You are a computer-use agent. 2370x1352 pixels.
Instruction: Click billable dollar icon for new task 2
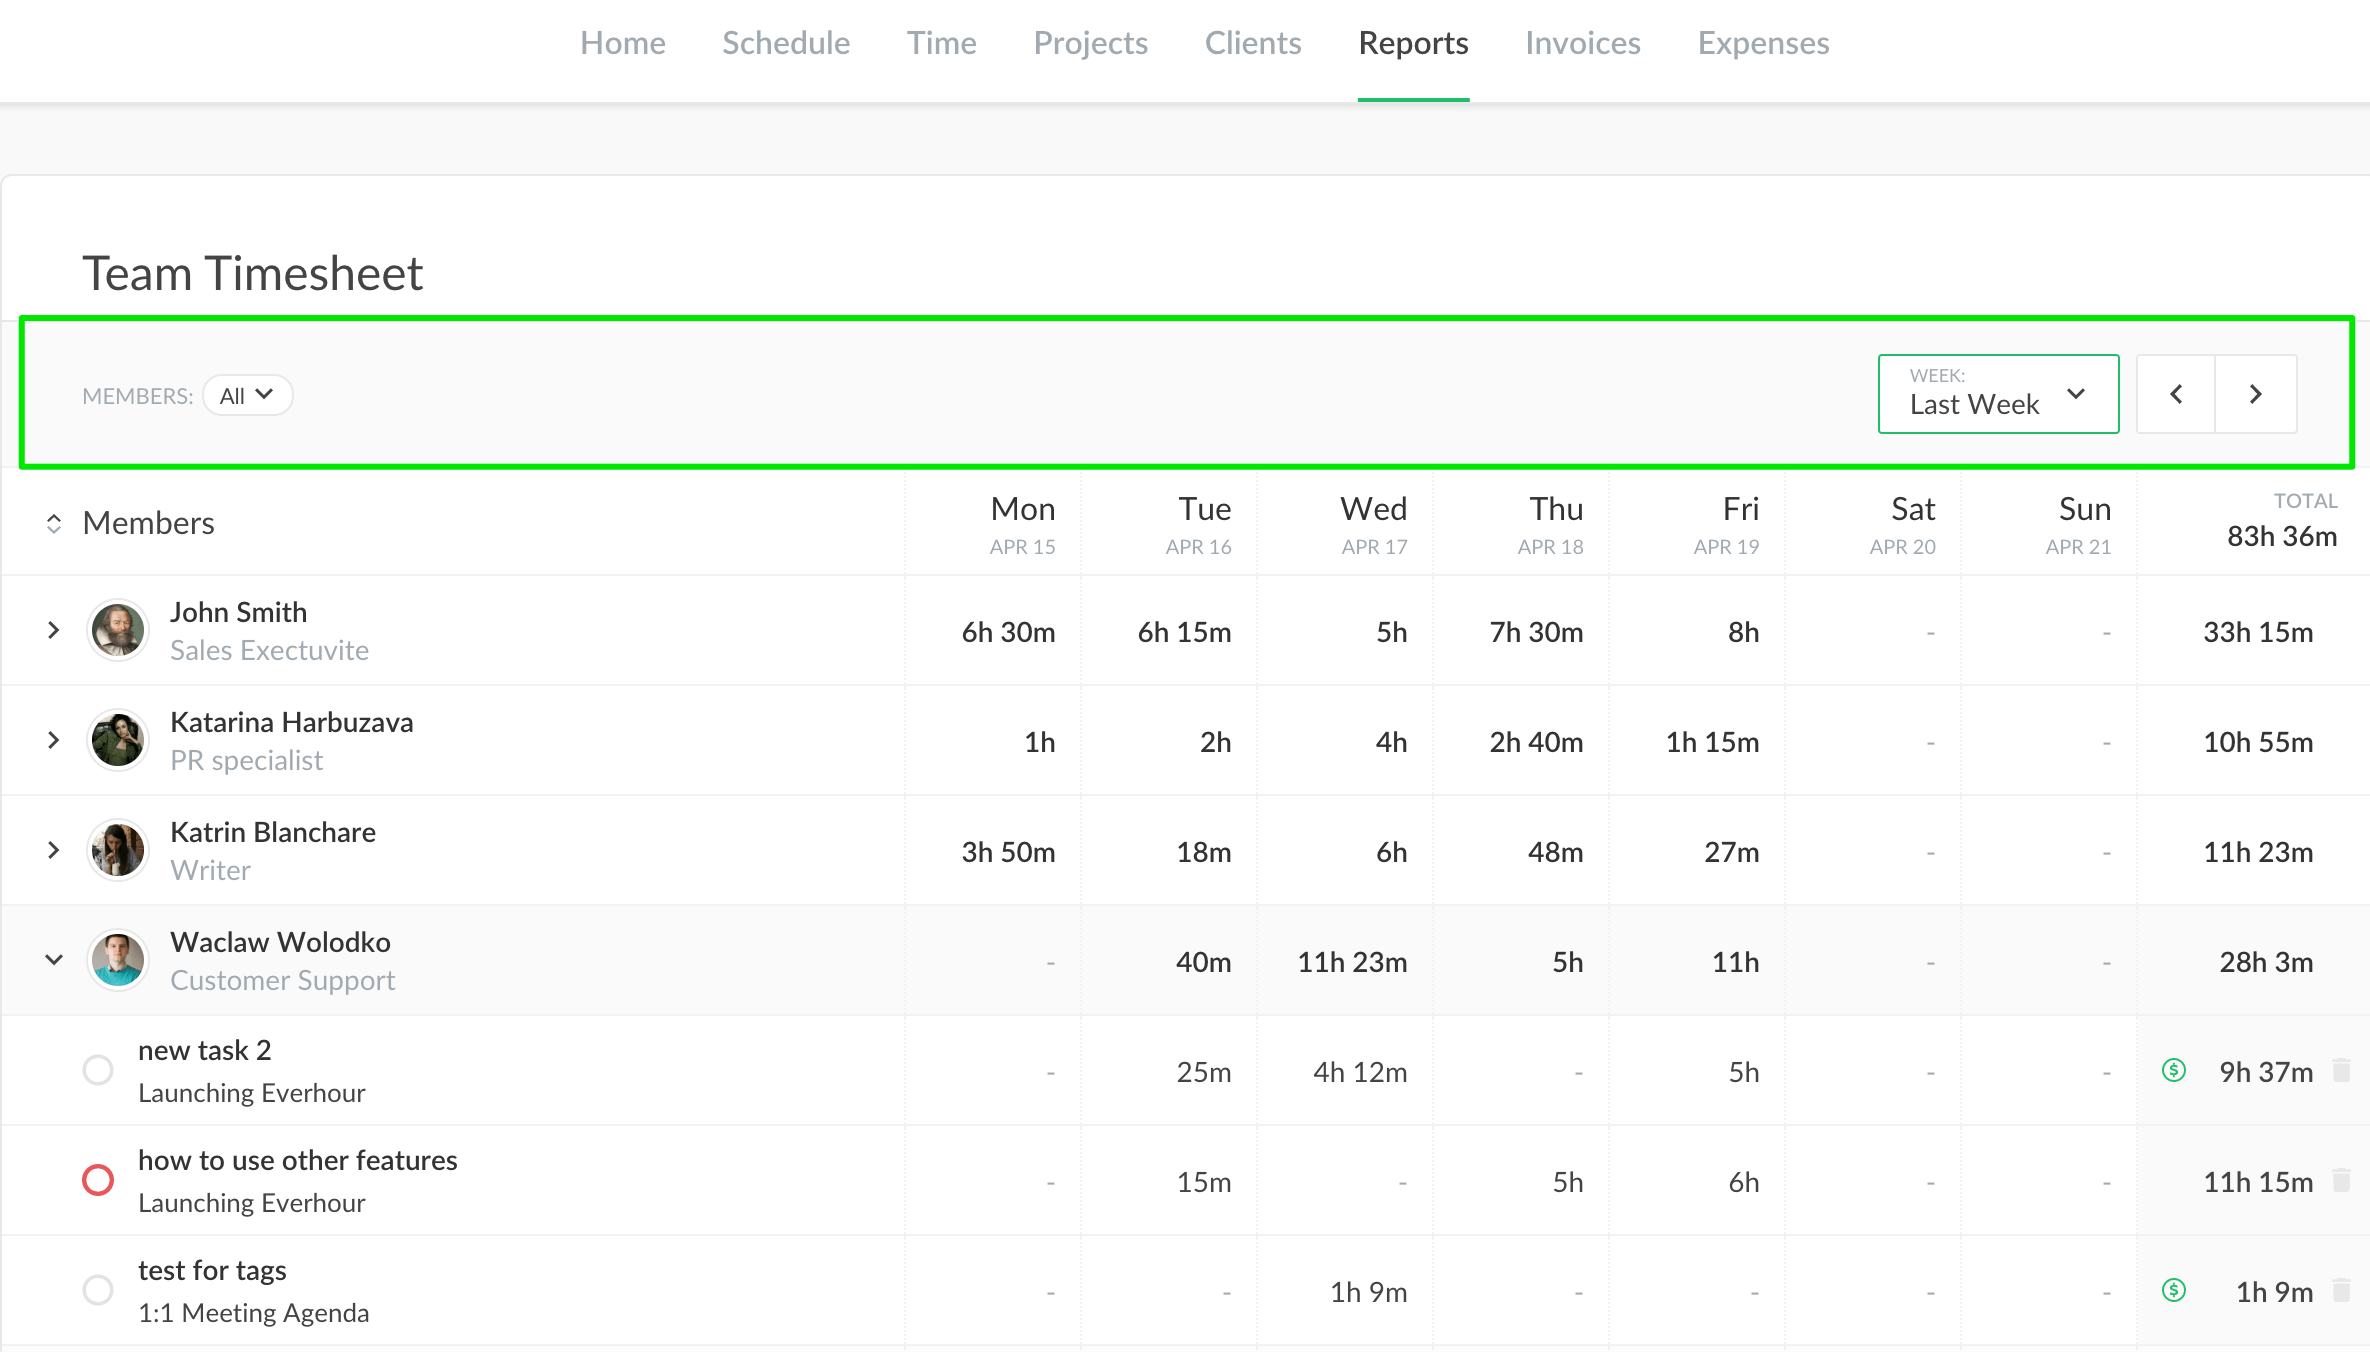coord(2174,1070)
